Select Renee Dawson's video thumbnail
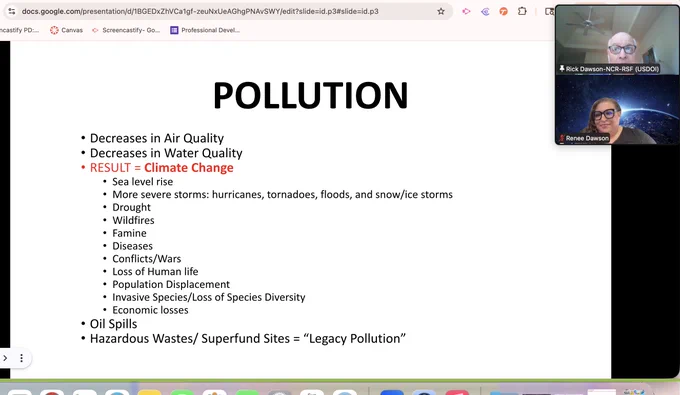 (617, 109)
